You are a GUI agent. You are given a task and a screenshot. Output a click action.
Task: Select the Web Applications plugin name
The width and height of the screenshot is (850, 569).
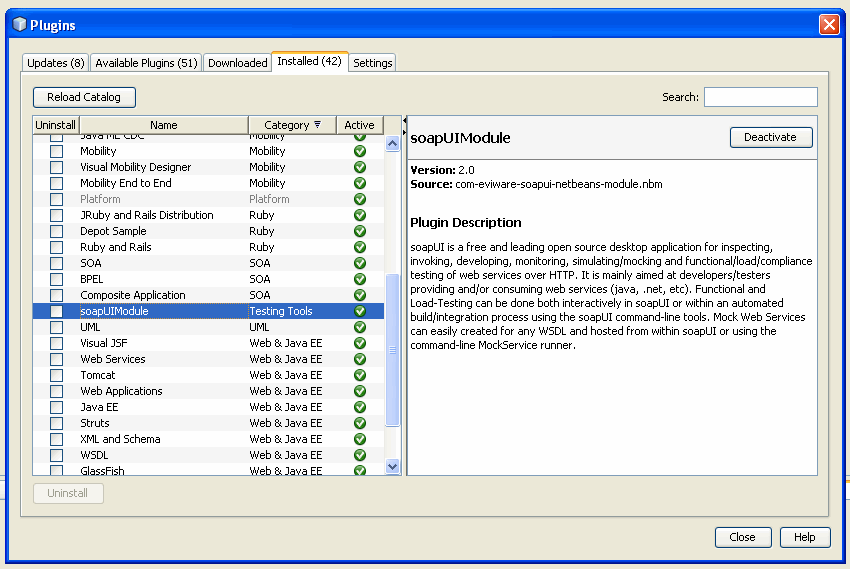point(121,391)
